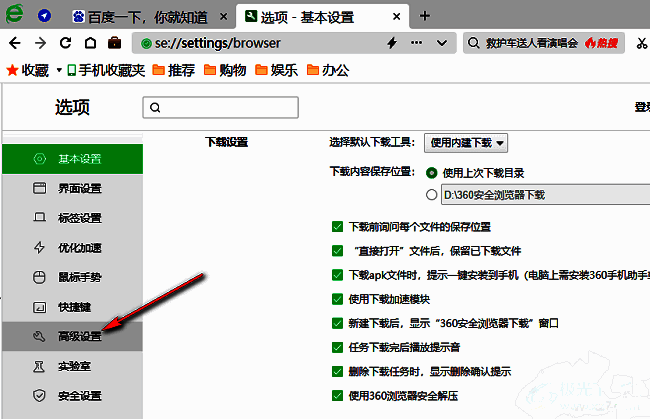Expand the 收藏 favorites dropdown arrow
Image resolution: width=650 pixels, height=419 pixels.
coord(58,70)
